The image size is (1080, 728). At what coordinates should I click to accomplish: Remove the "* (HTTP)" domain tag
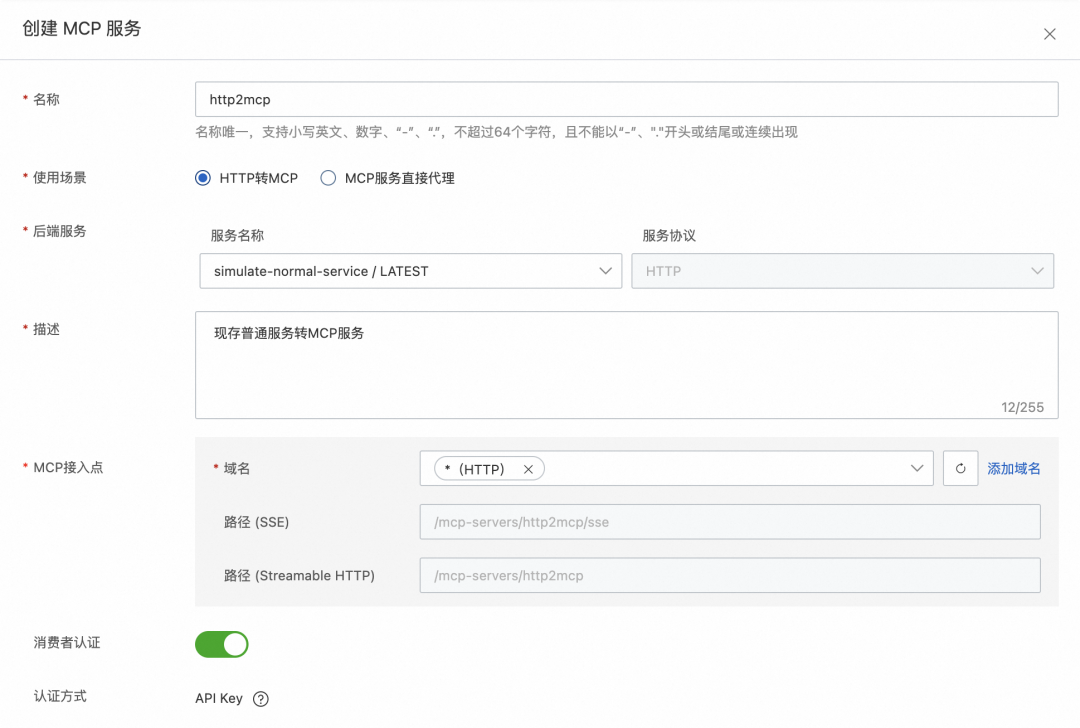528,469
